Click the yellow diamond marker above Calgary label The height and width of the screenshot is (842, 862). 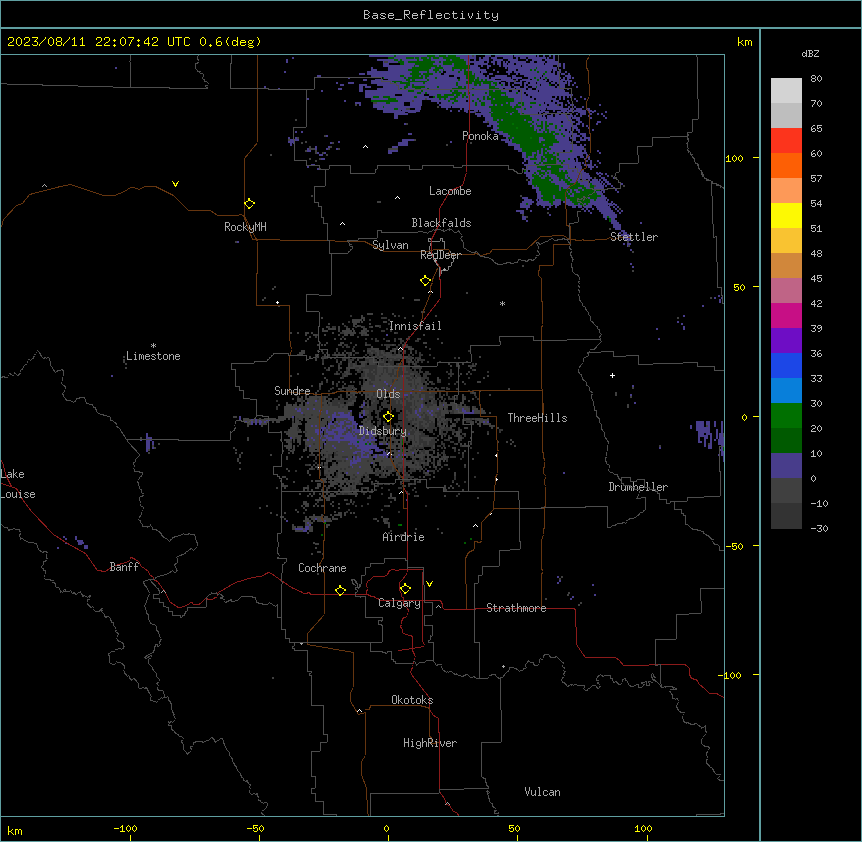pyautogui.click(x=405, y=589)
